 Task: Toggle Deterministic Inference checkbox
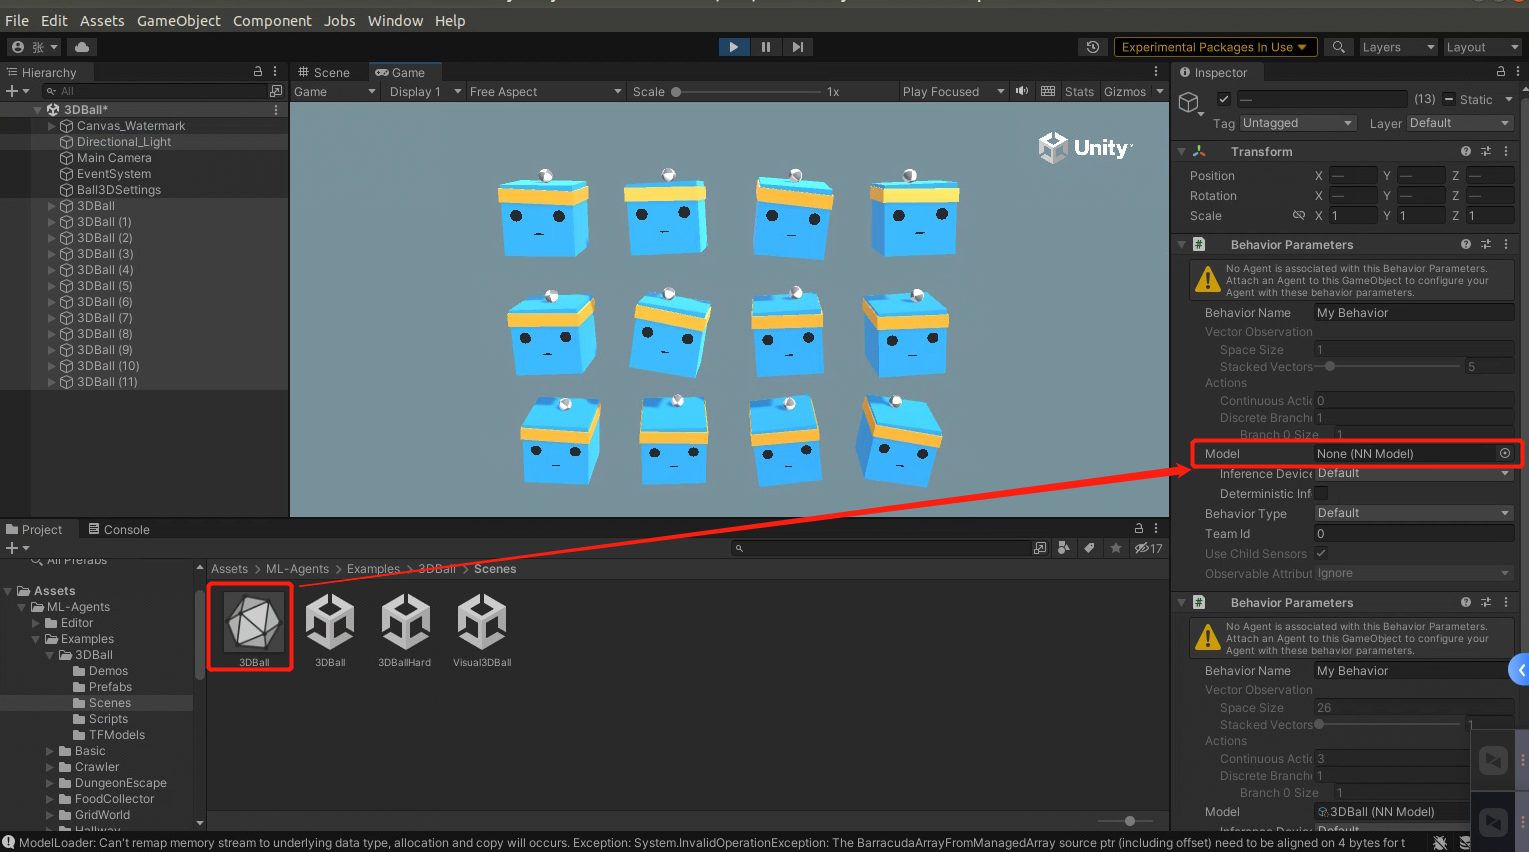pyautogui.click(x=1321, y=493)
